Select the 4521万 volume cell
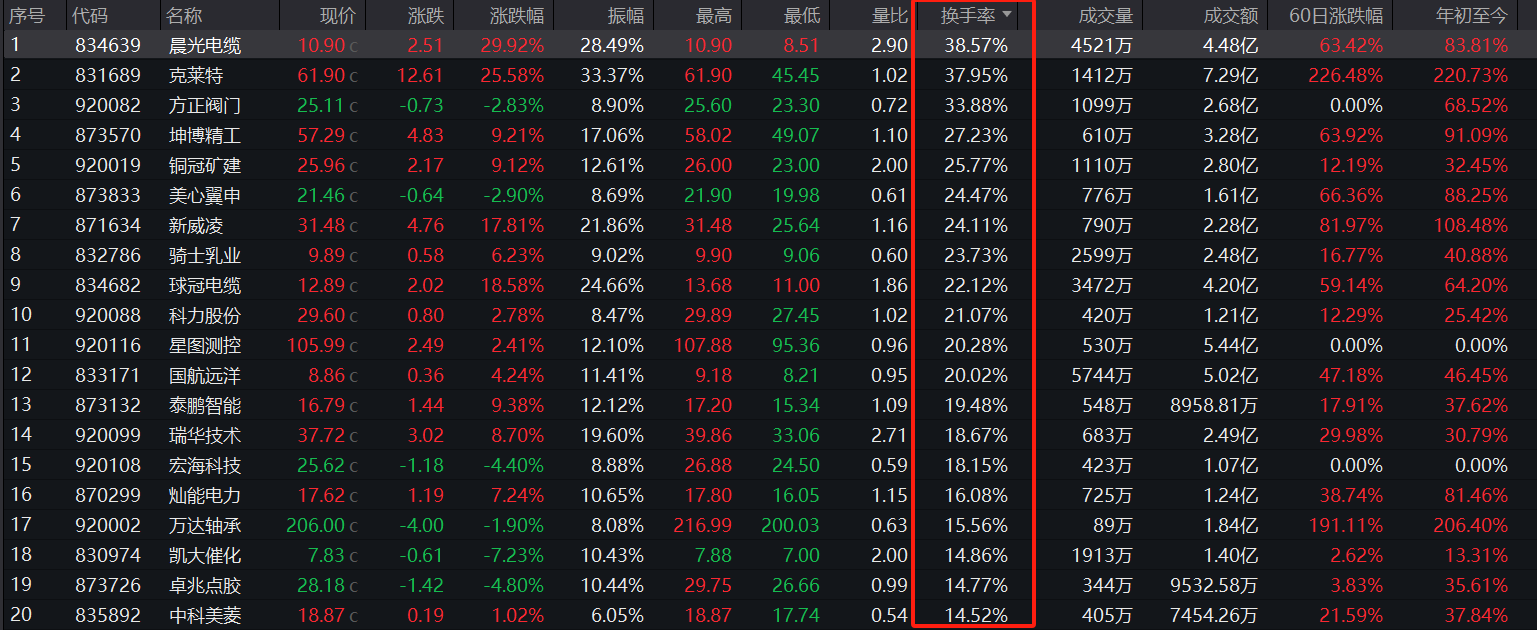This screenshot has width=1537, height=630. pyautogui.click(x=1101, y=45)
